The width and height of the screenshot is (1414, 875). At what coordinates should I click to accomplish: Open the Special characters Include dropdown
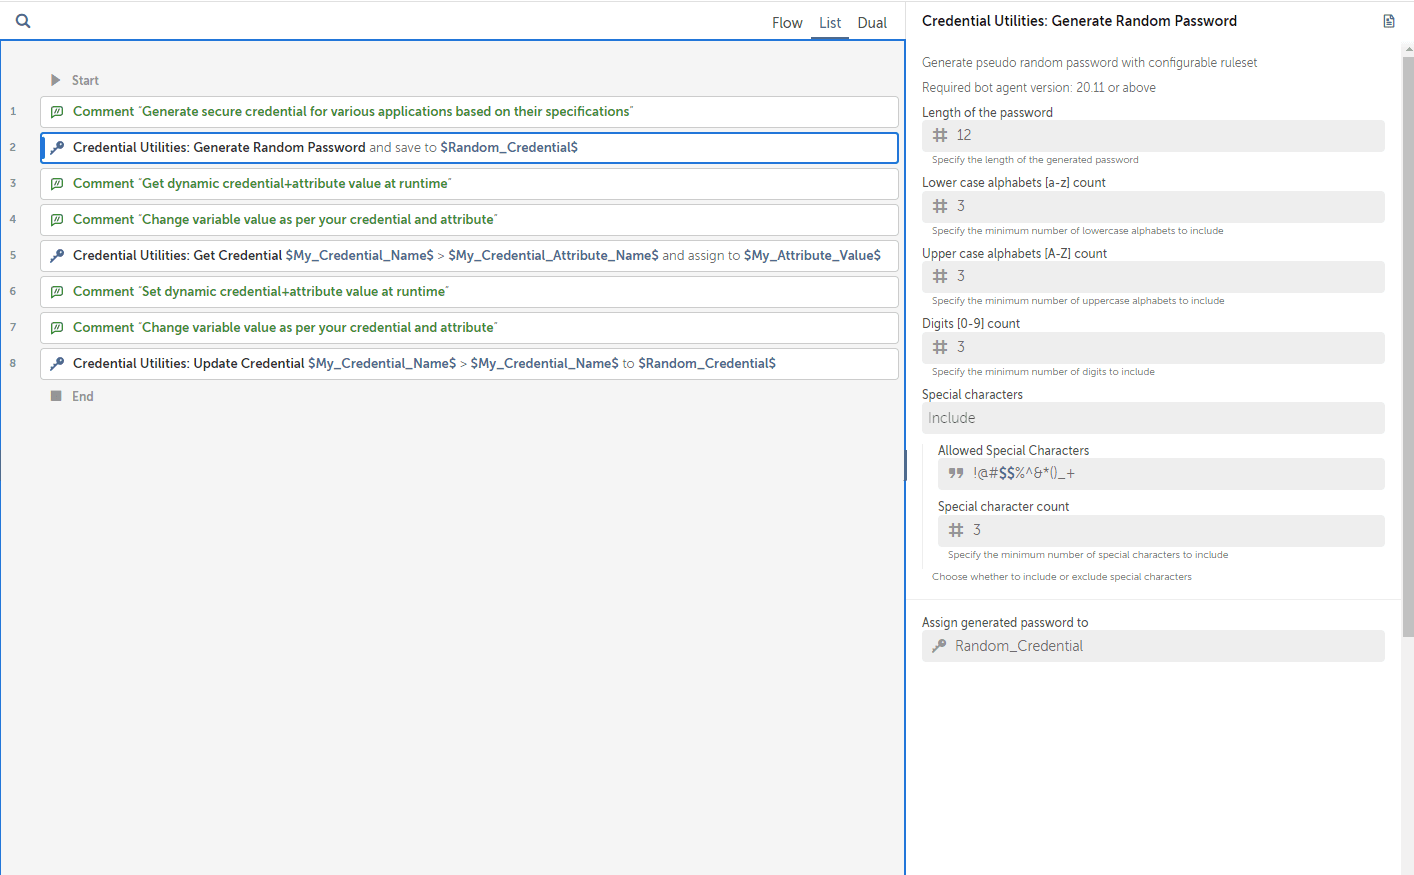(1153, 418)
